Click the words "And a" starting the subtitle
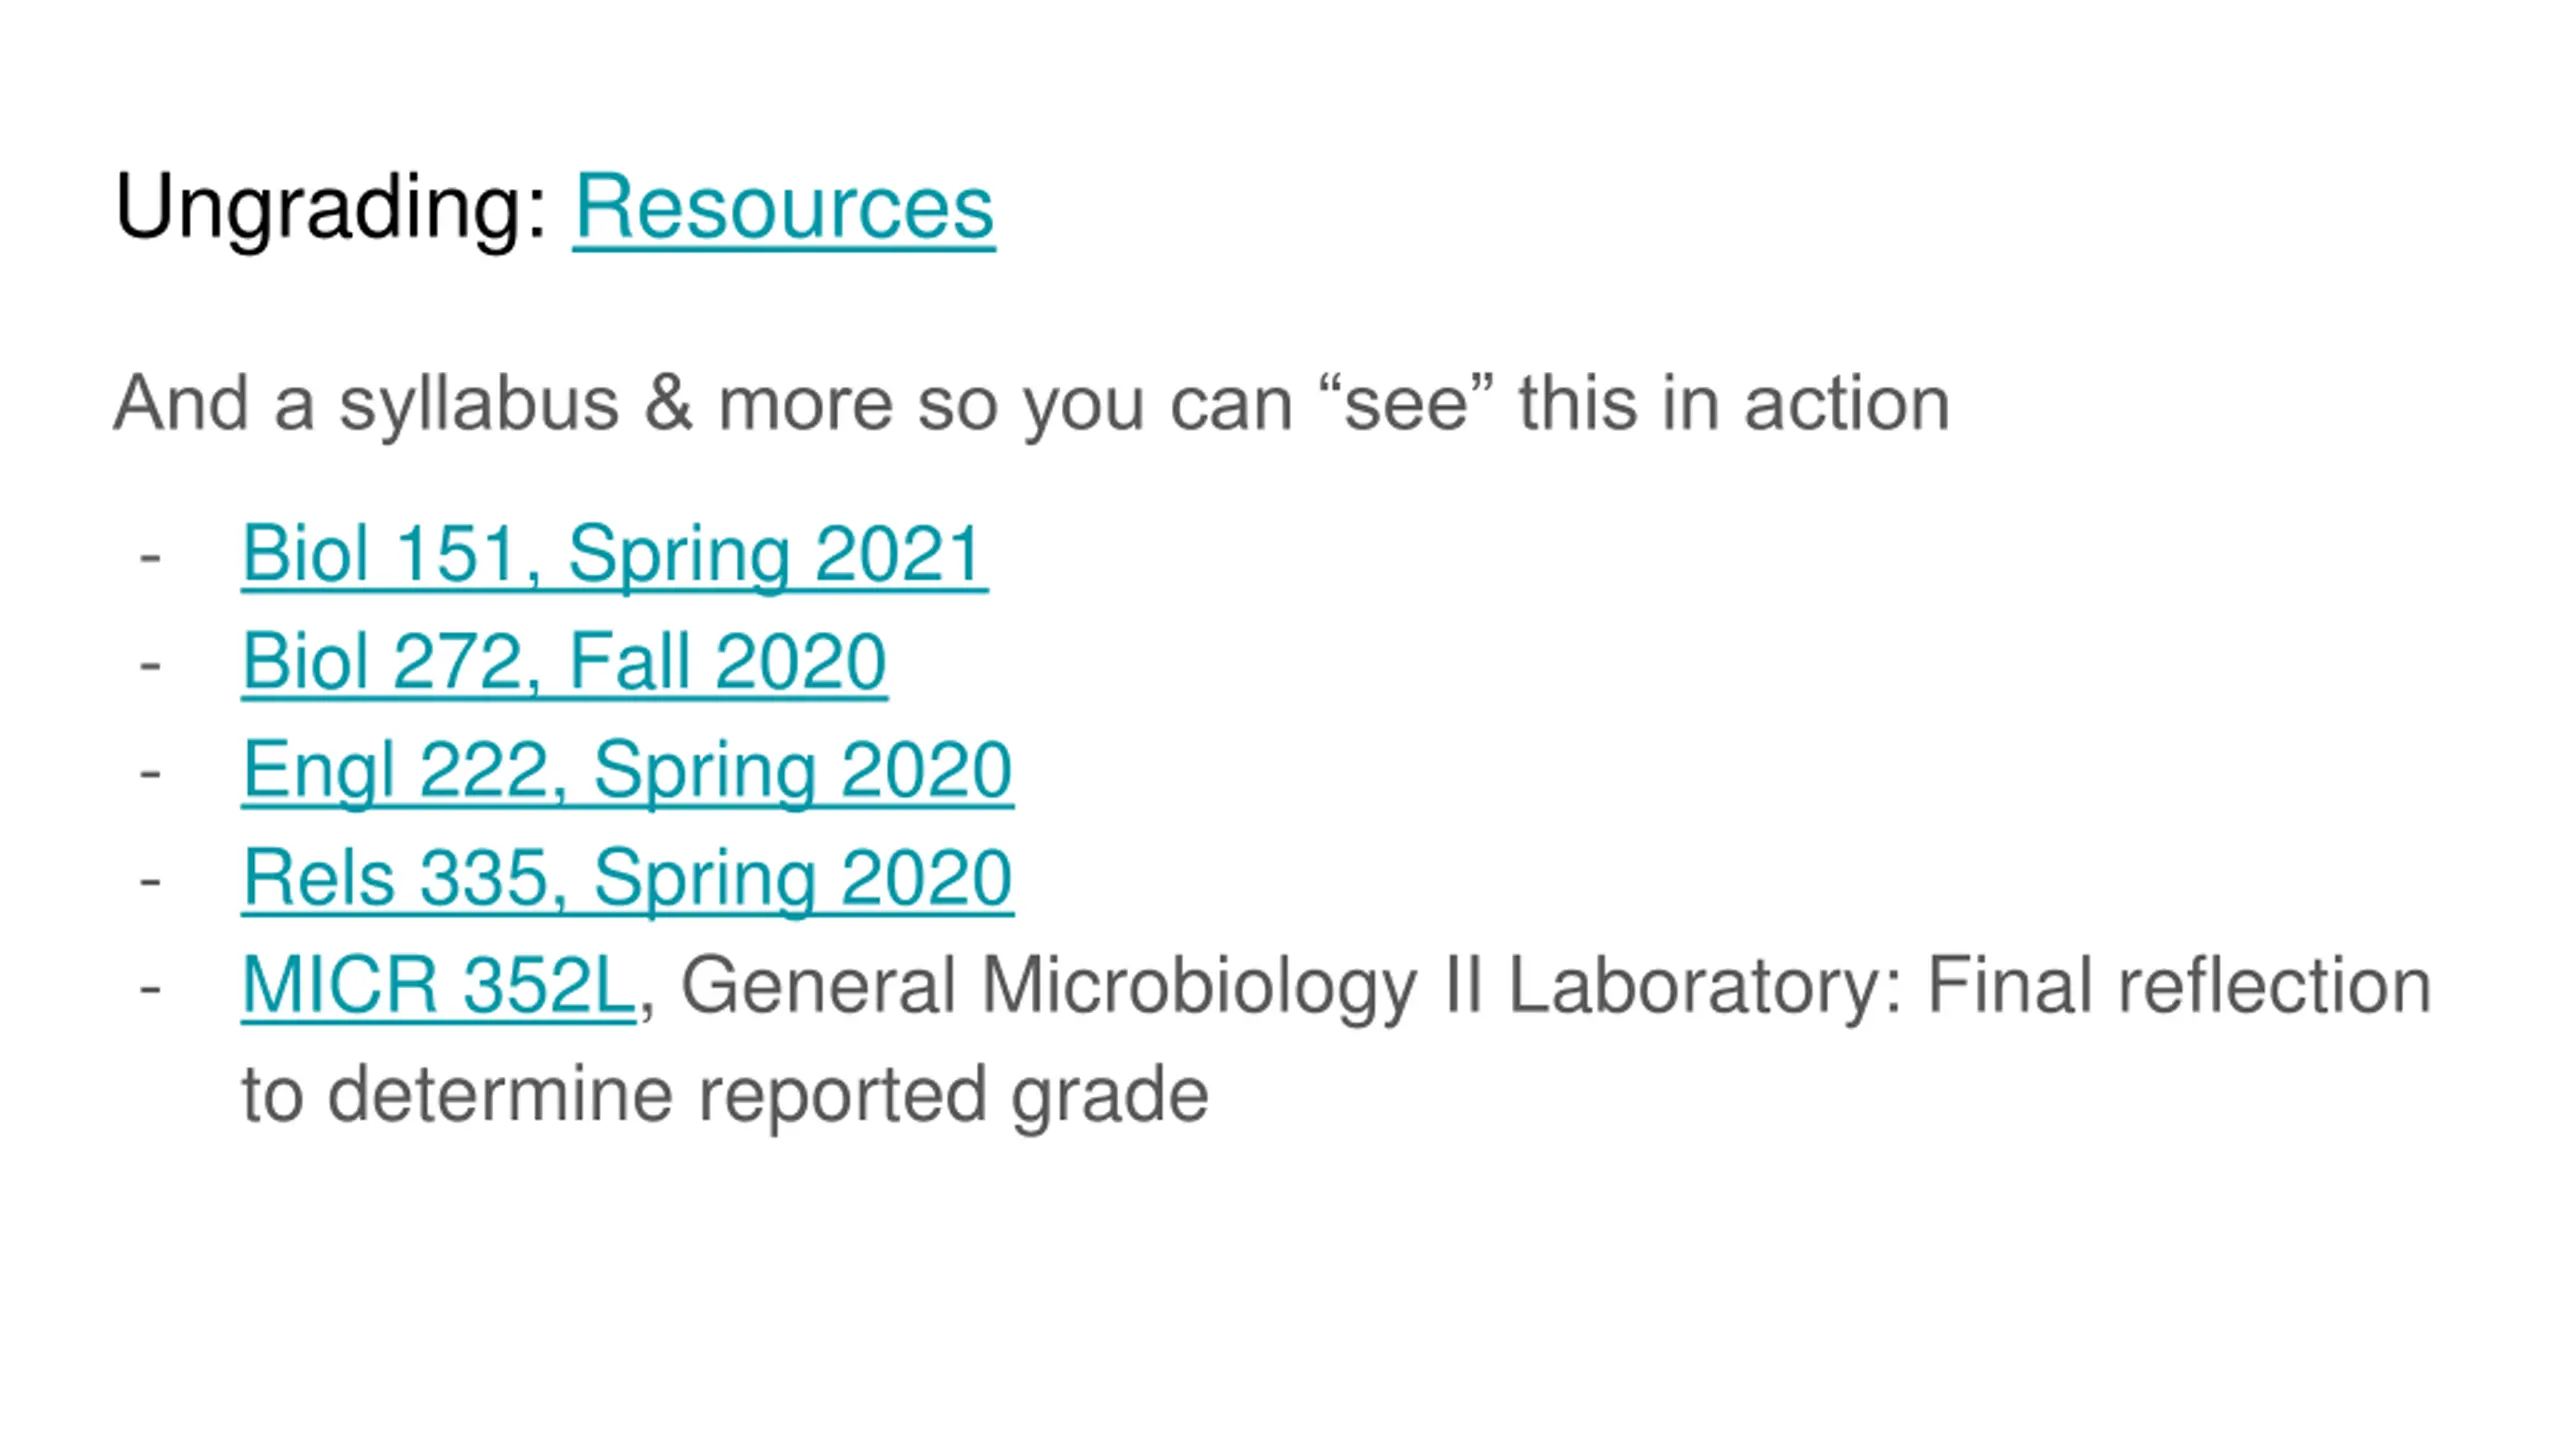This screenshot has height=1440, width=2560. pyautogui.click(x=213, y=403)
